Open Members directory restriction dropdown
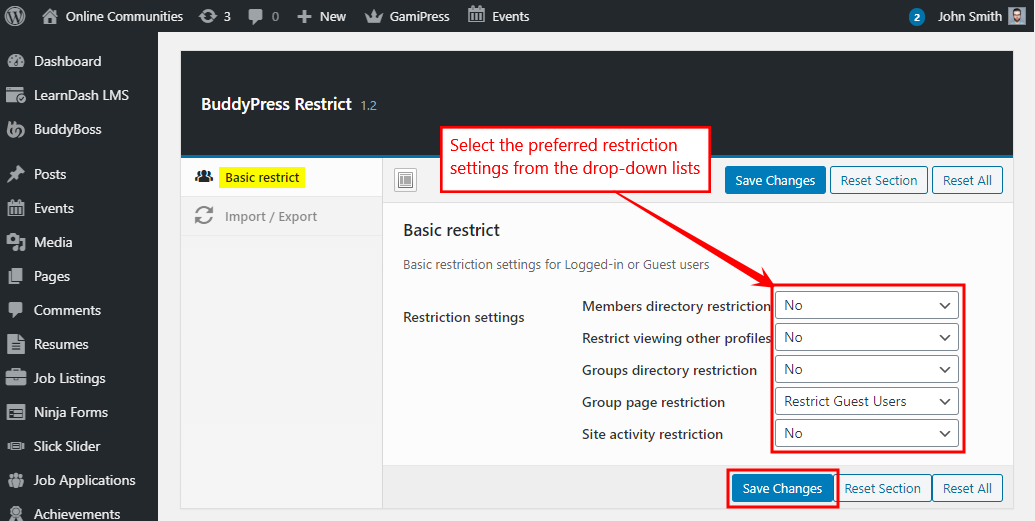1035x521 pixels. 866,305
